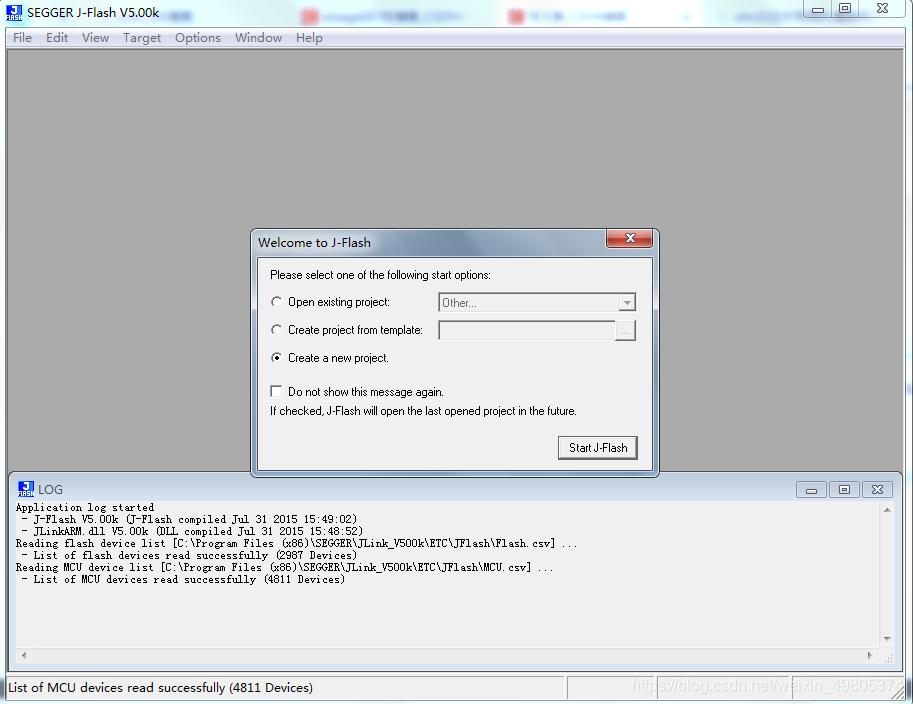The image size is (913, 704).
Task: Click 'J-Flash V5.00k (J-Flash compiled' log line
Action: pos(189,519)
